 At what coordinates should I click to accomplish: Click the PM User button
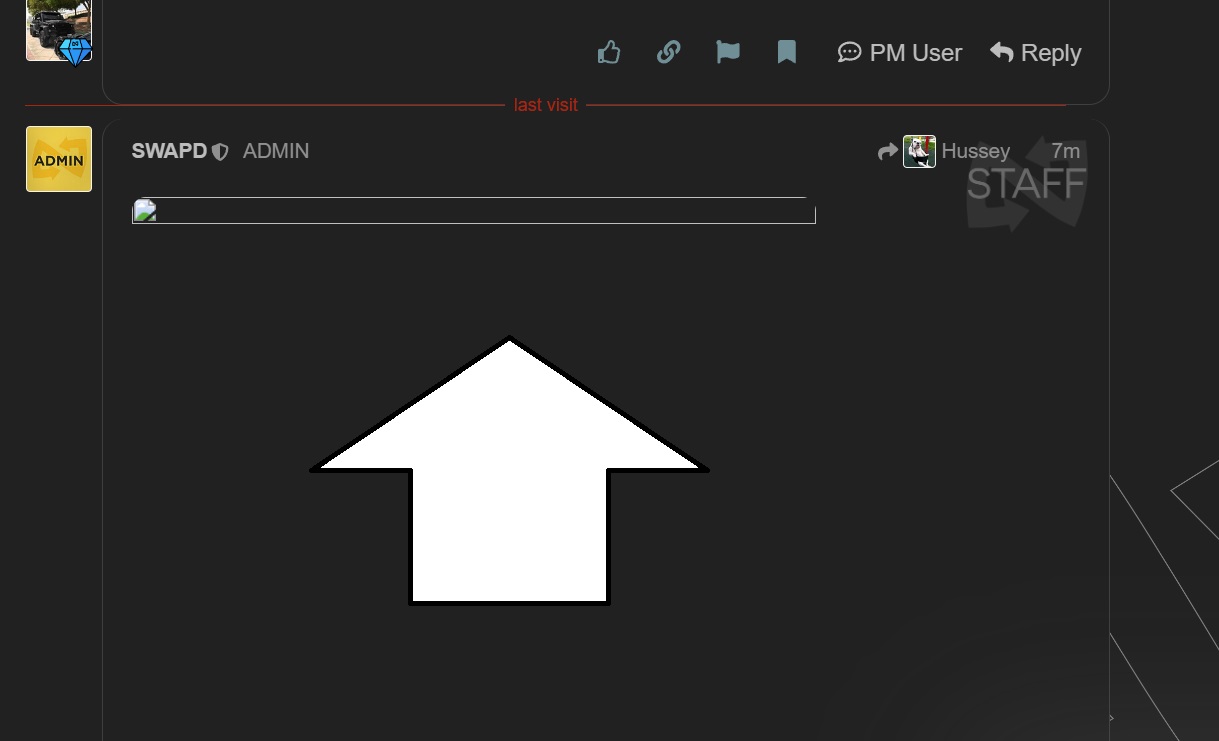coord(900,52)
